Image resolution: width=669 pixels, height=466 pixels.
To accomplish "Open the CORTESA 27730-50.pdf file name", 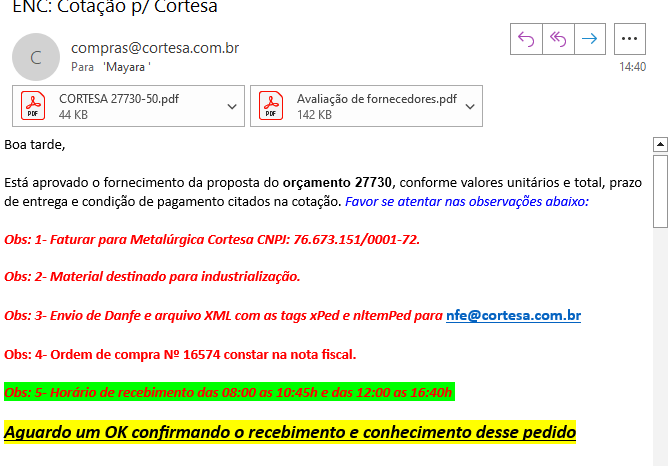I will click(118, 99).
